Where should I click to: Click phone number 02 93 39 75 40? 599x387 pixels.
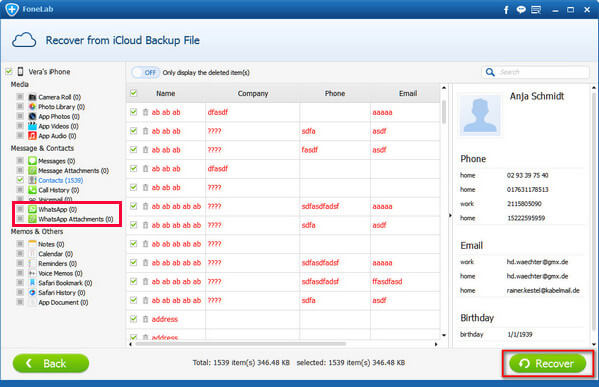pyautogui.click(x=527, y=175)
